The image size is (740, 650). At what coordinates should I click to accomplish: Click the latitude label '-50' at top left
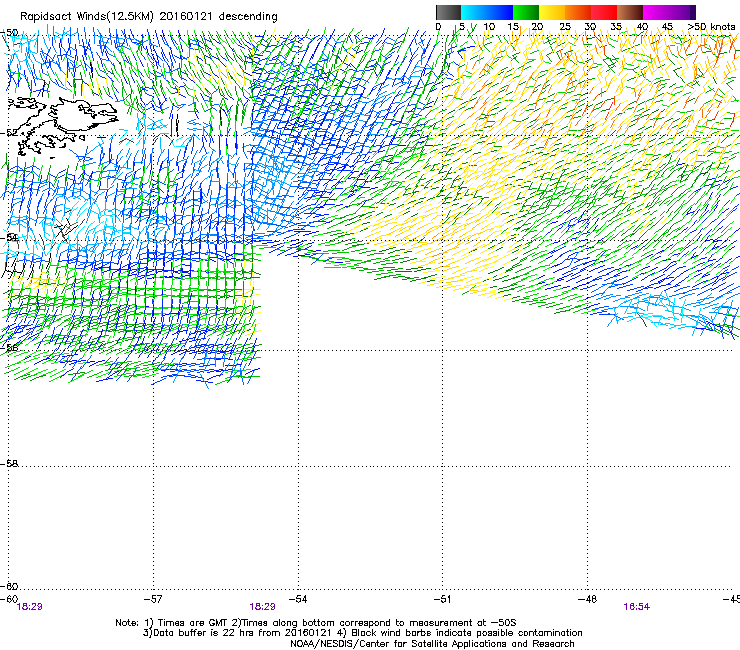9,33
